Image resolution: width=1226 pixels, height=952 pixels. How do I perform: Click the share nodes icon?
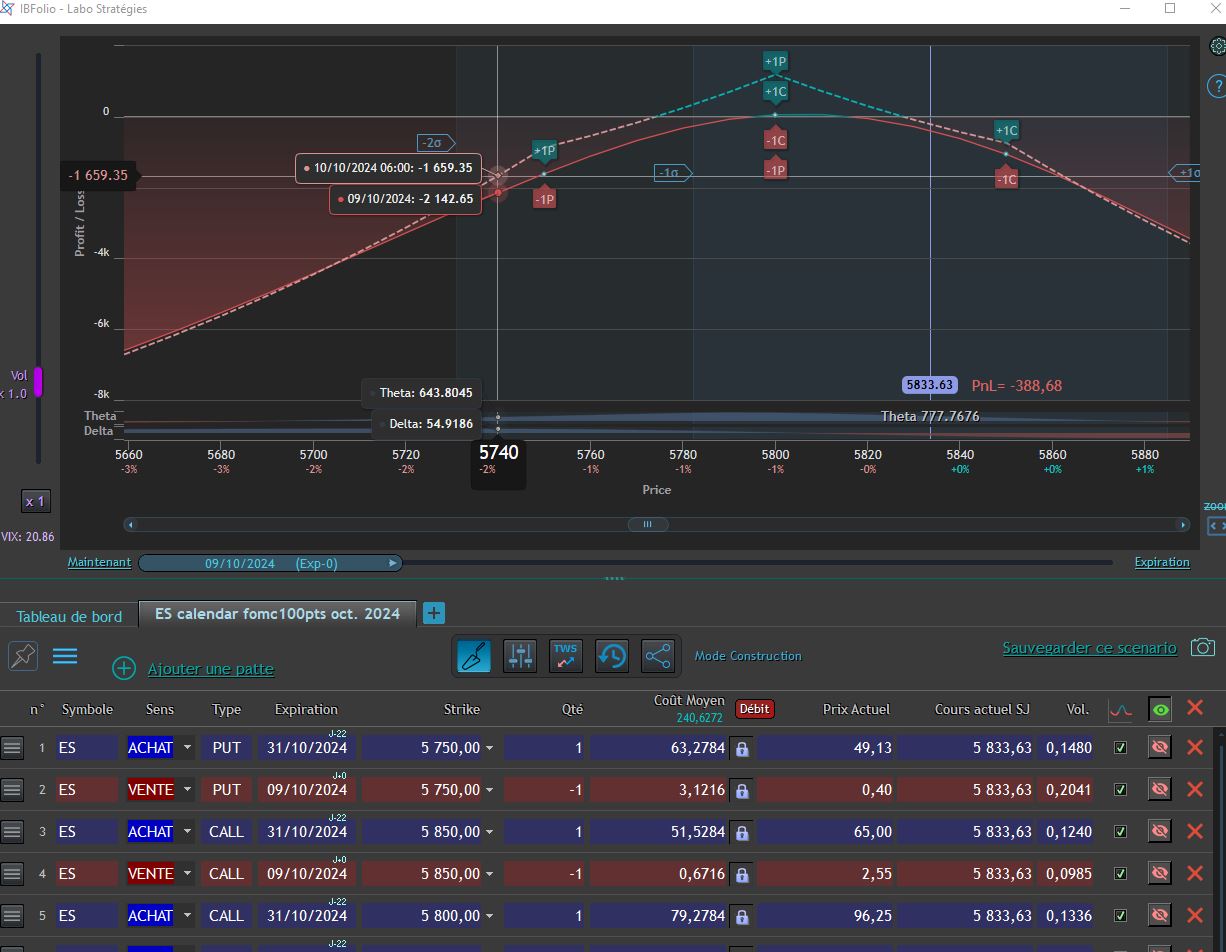(x=658, y=656)
